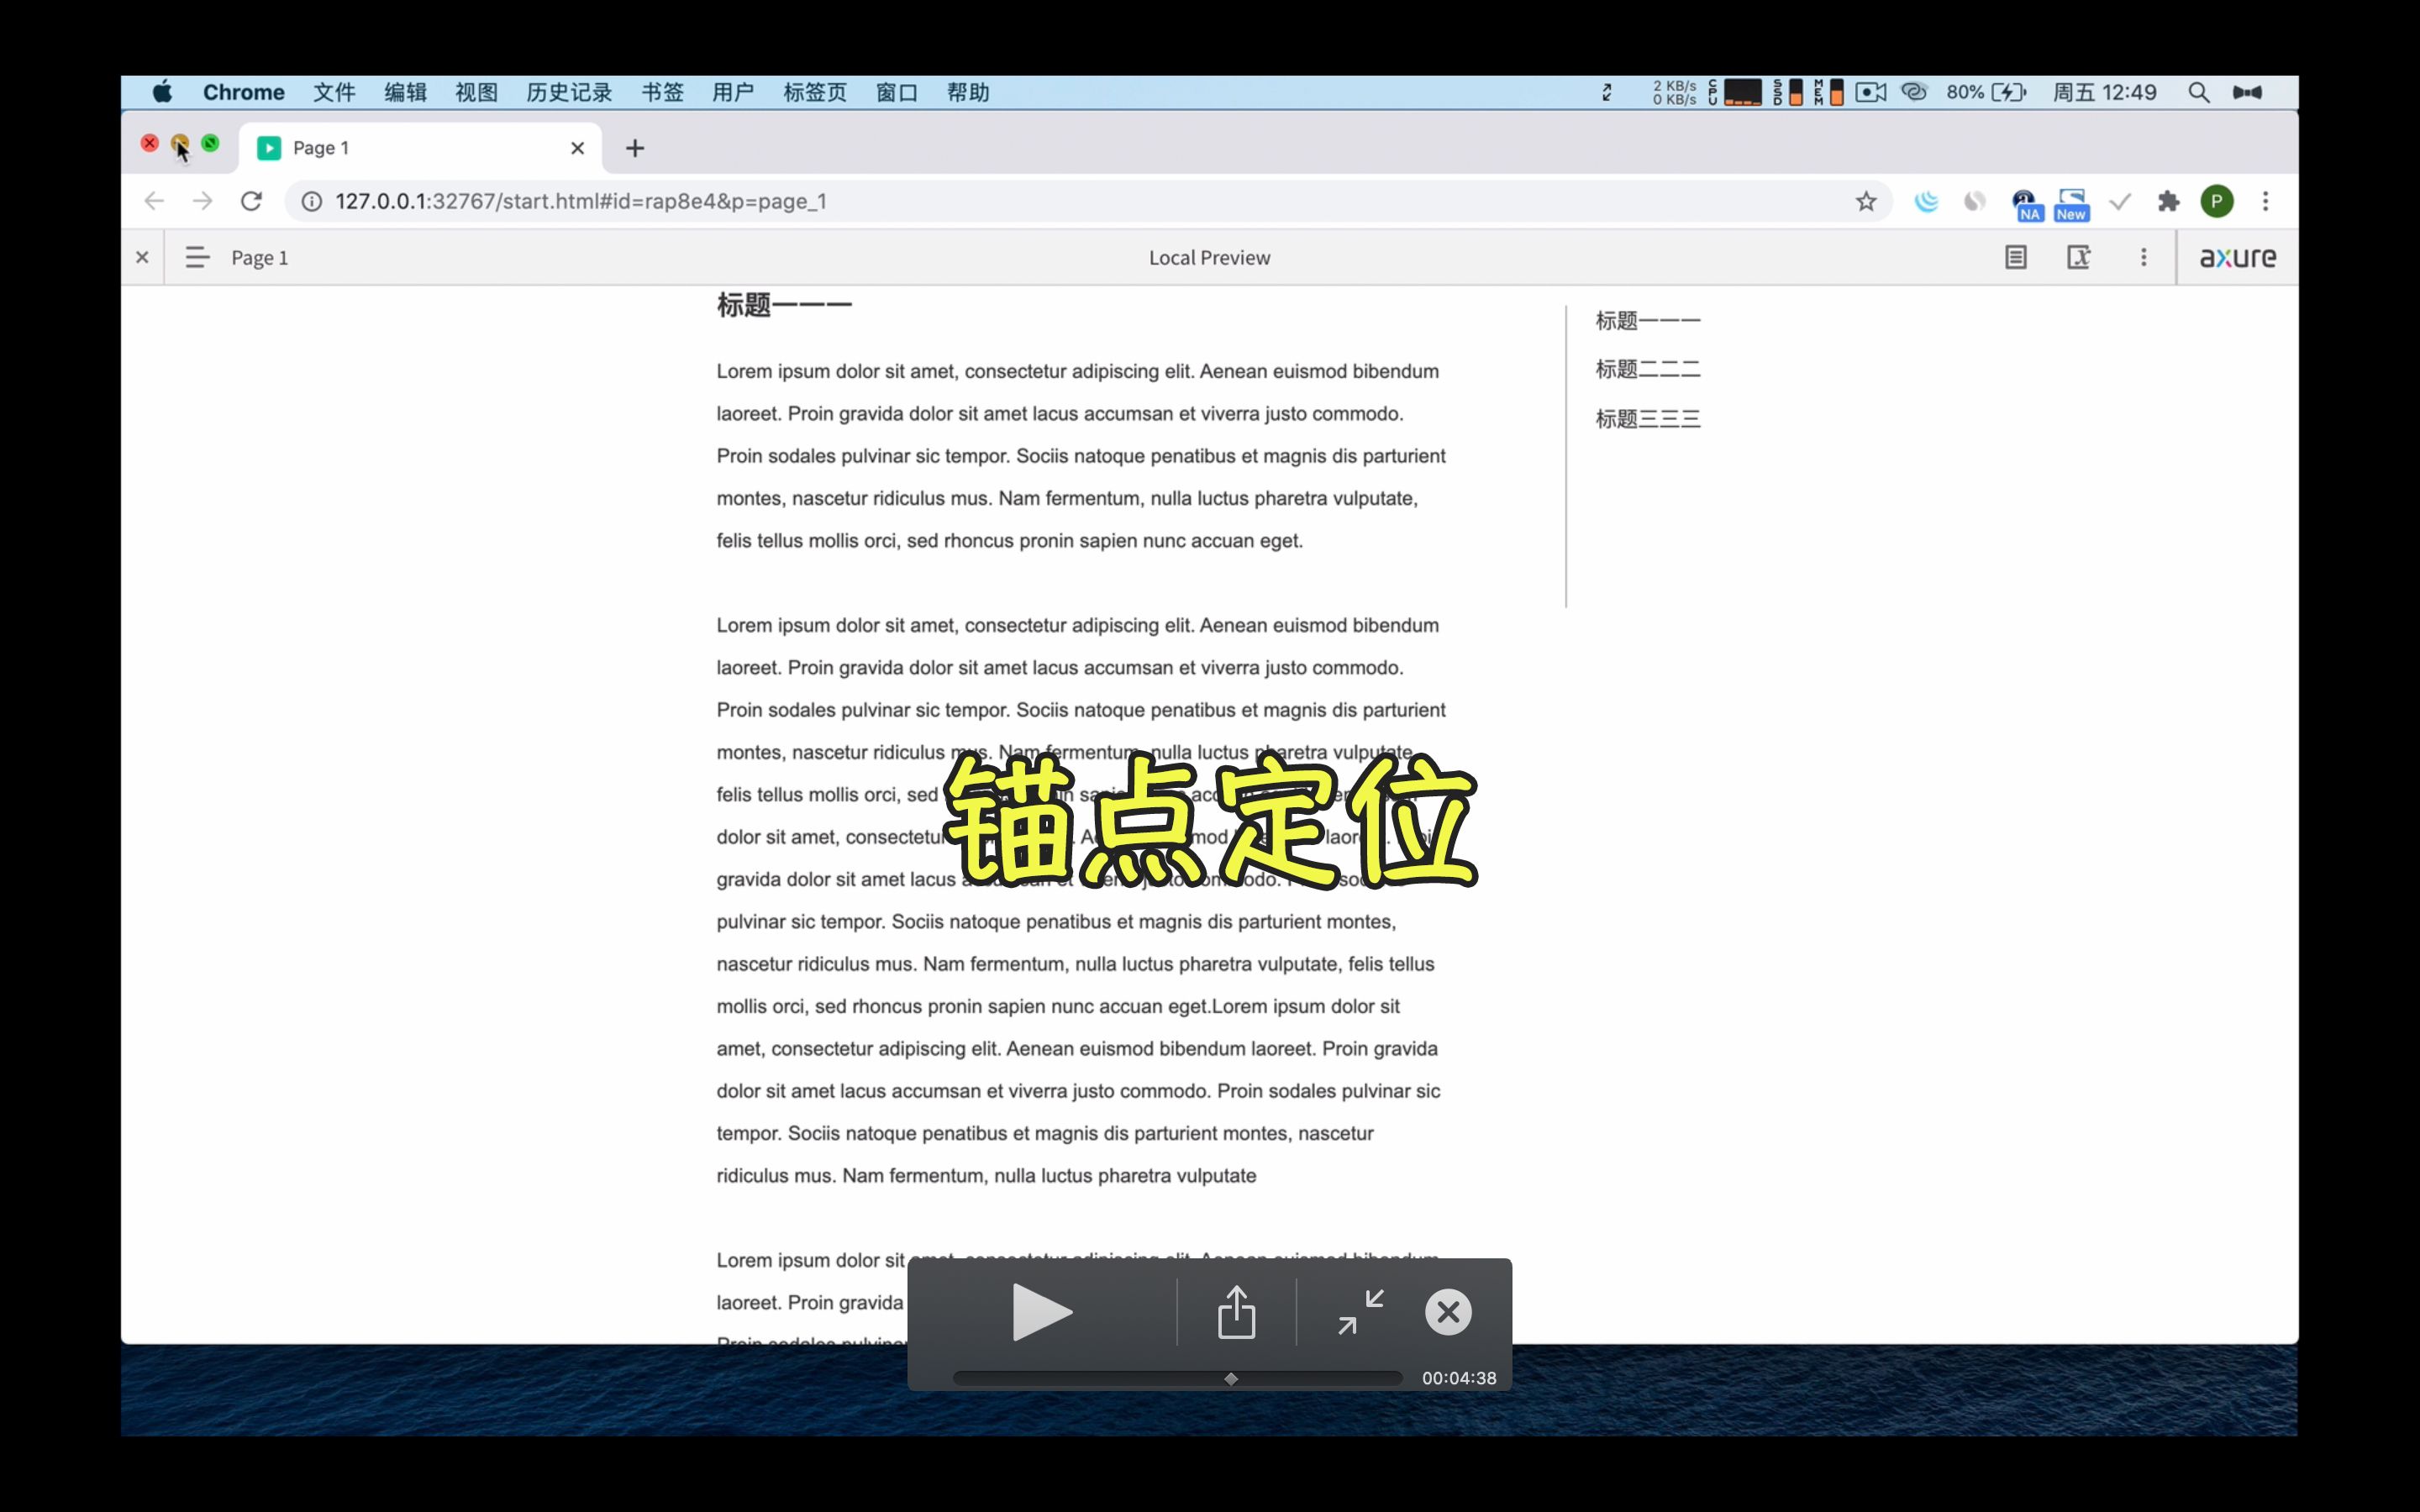Click the Axure RP logo icon
The width and height of the screenshot is (2420, 1512).
click(2237, 258)
